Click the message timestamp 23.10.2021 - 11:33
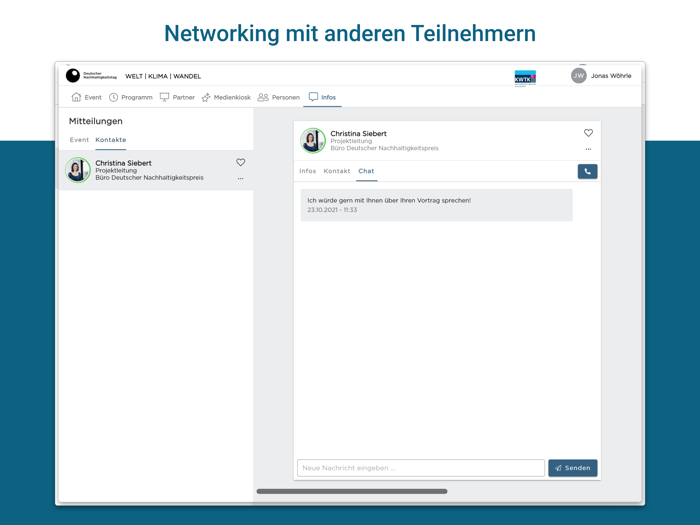Image resolution: width=700 pixels, height=525 pixels. coord(332,210)
